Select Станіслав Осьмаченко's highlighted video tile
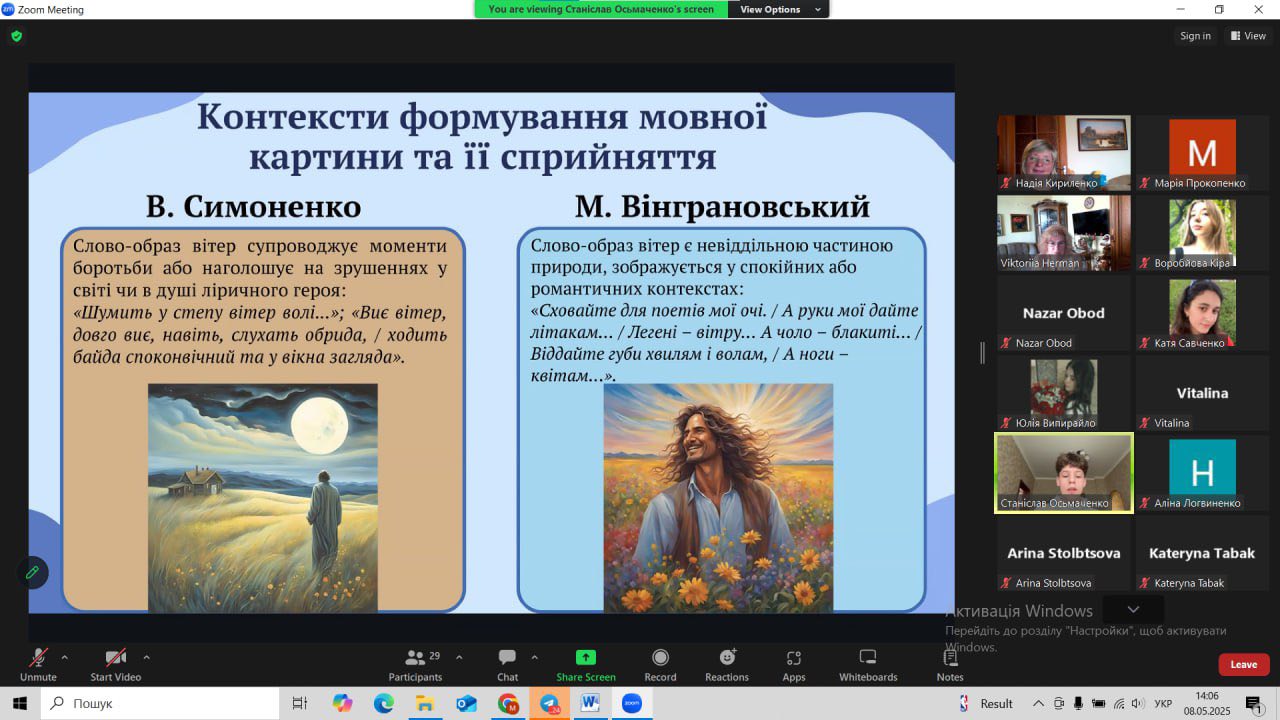The width and height of the screenshot is (1280, 720). point(1064,473)
